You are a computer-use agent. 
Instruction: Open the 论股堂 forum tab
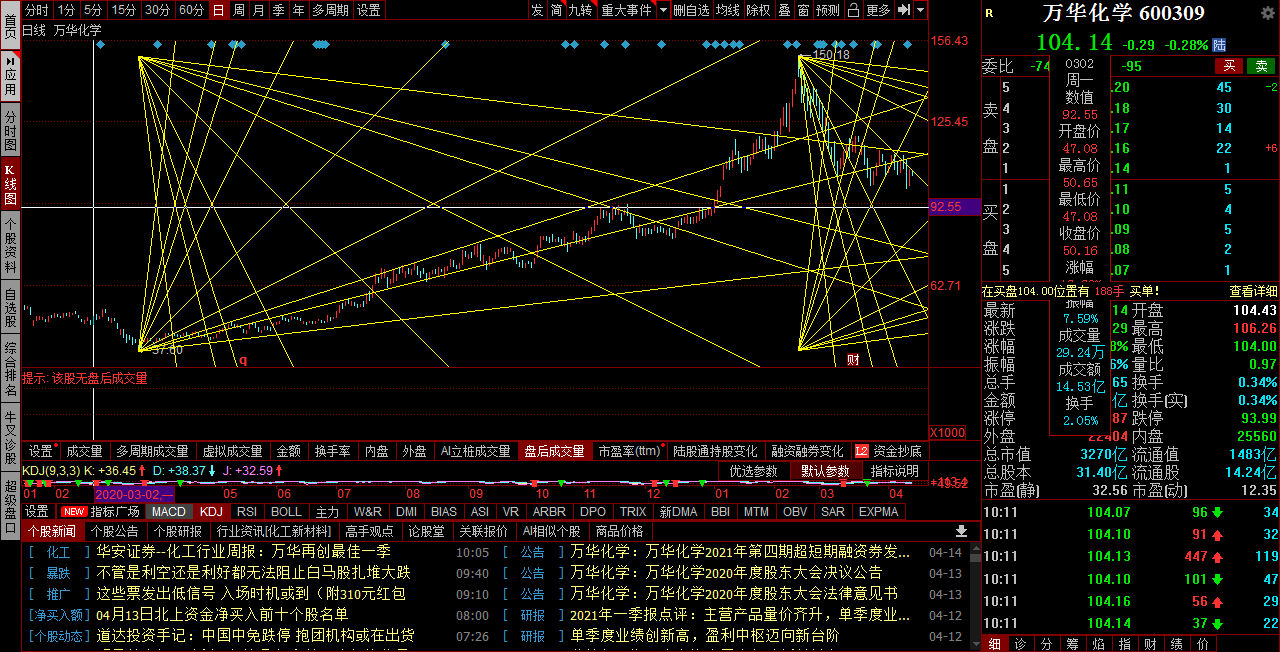(426, 531)
